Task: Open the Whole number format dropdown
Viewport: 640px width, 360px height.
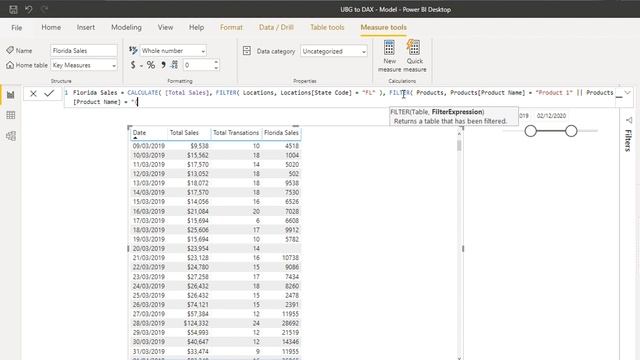Action: tap(203, 51)
